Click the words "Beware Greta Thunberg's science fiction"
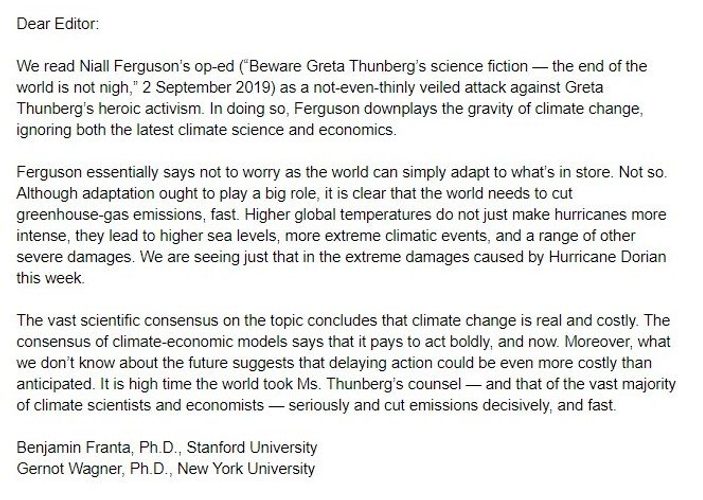The image size is (703, 500). click(x=374, y=65)
